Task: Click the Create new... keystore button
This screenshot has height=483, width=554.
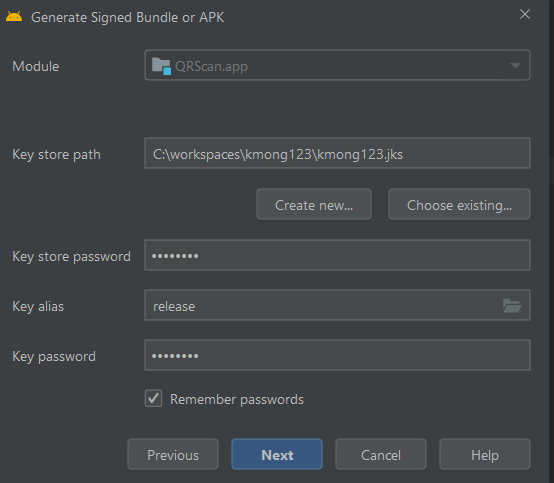Action: [x=314, y=204]
